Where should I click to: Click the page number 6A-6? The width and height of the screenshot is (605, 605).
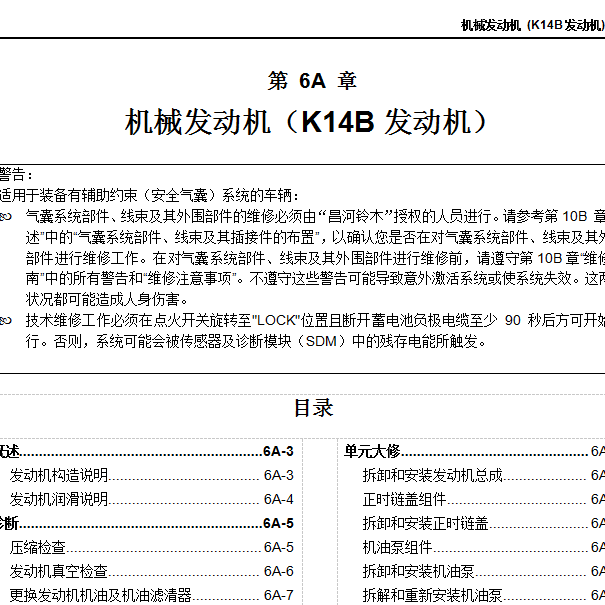(278, 571)
